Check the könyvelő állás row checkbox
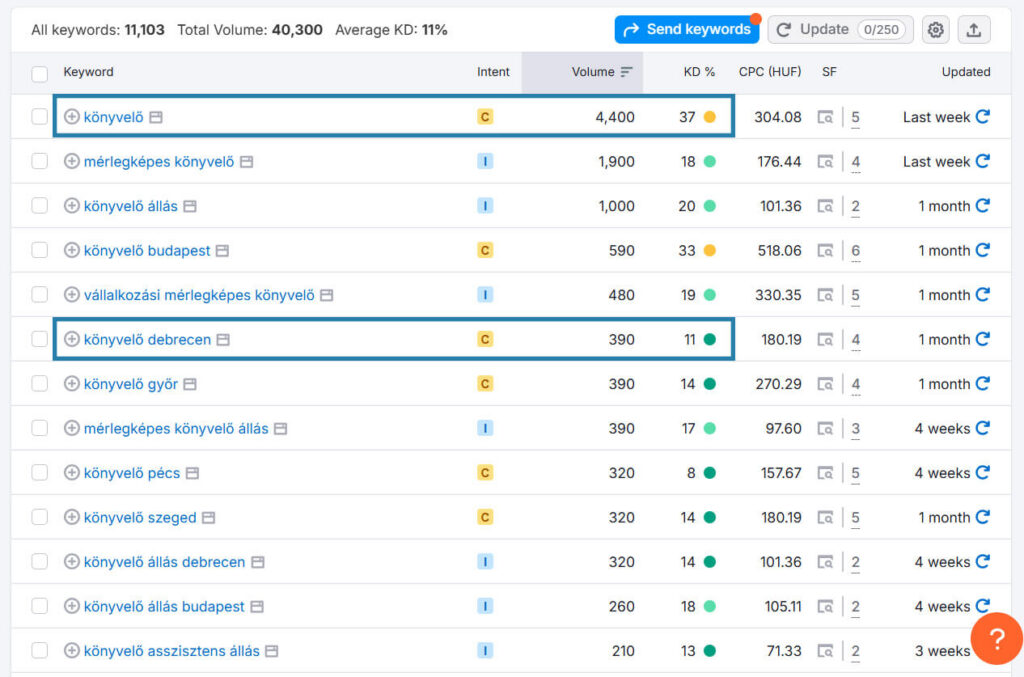This screenshot has width=1024, height=677. pyautogui.click(x=40, y=206)
